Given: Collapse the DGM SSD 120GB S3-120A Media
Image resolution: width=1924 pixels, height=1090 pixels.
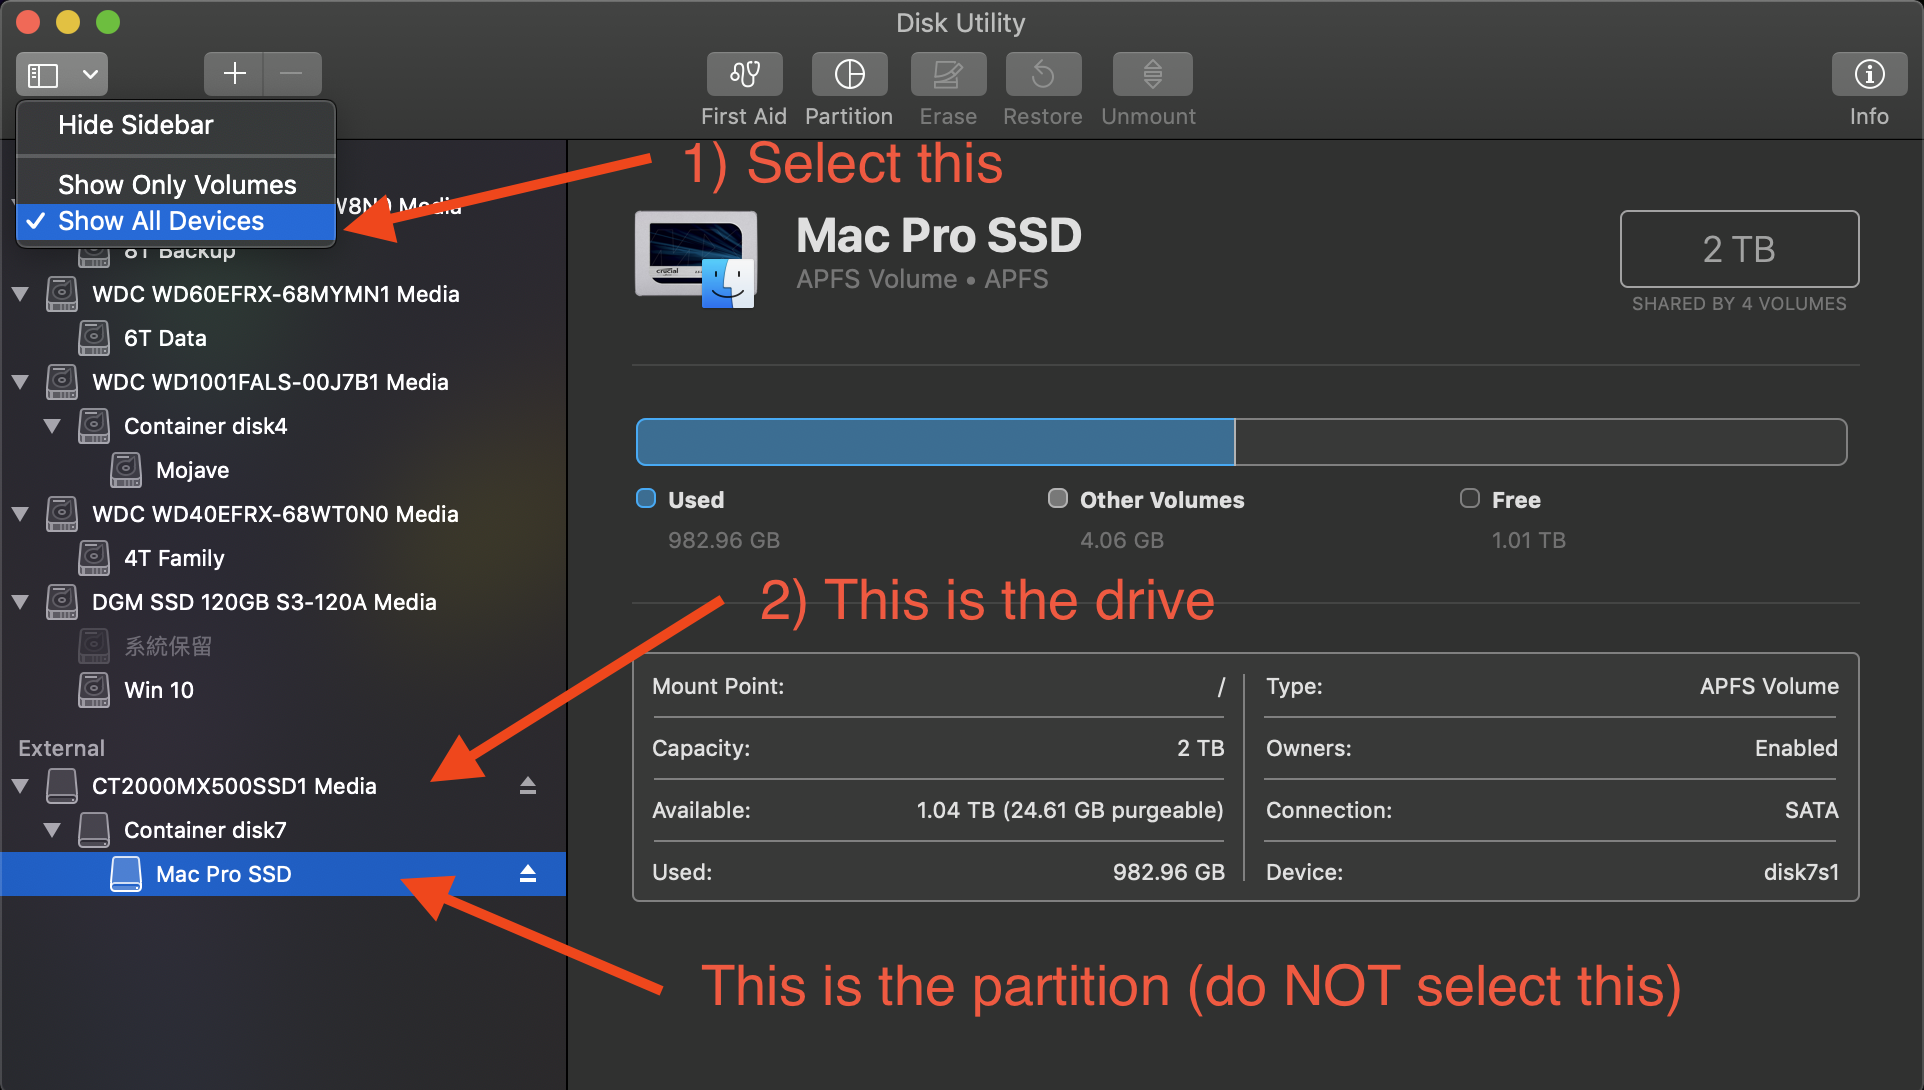Looking at the screenshot, I should (20, 602).
